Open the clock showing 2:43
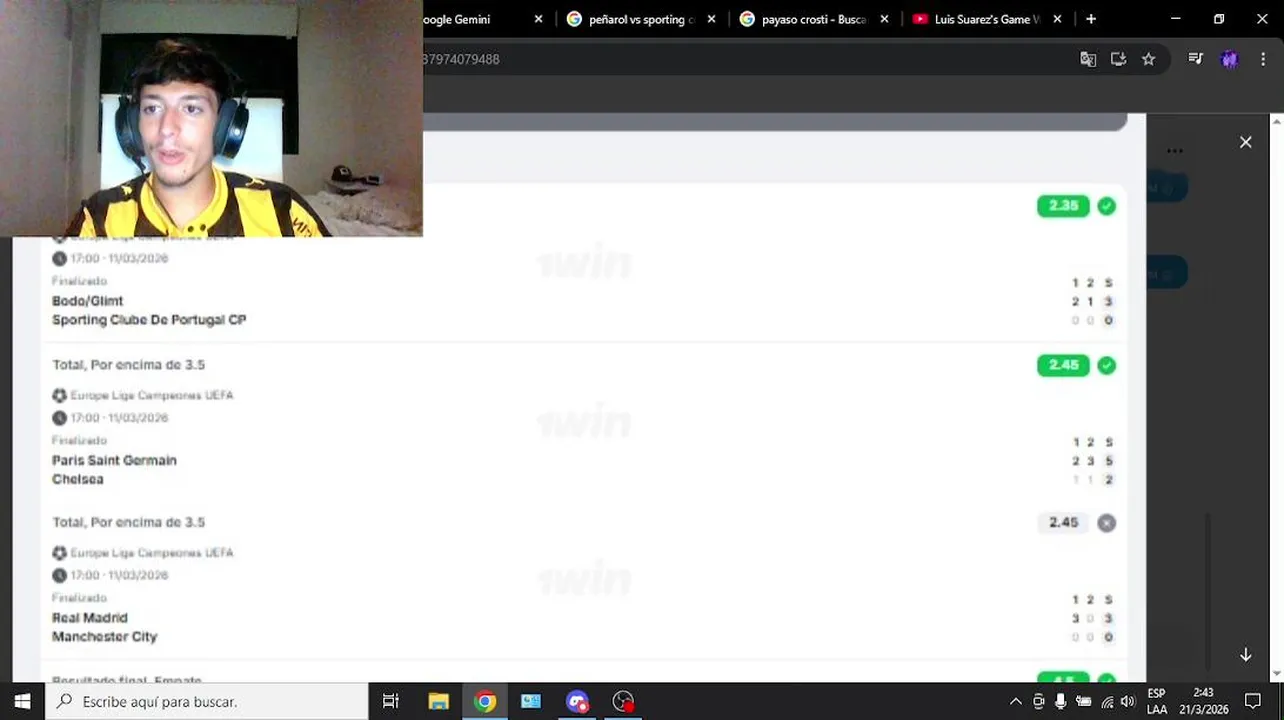 1203,701
